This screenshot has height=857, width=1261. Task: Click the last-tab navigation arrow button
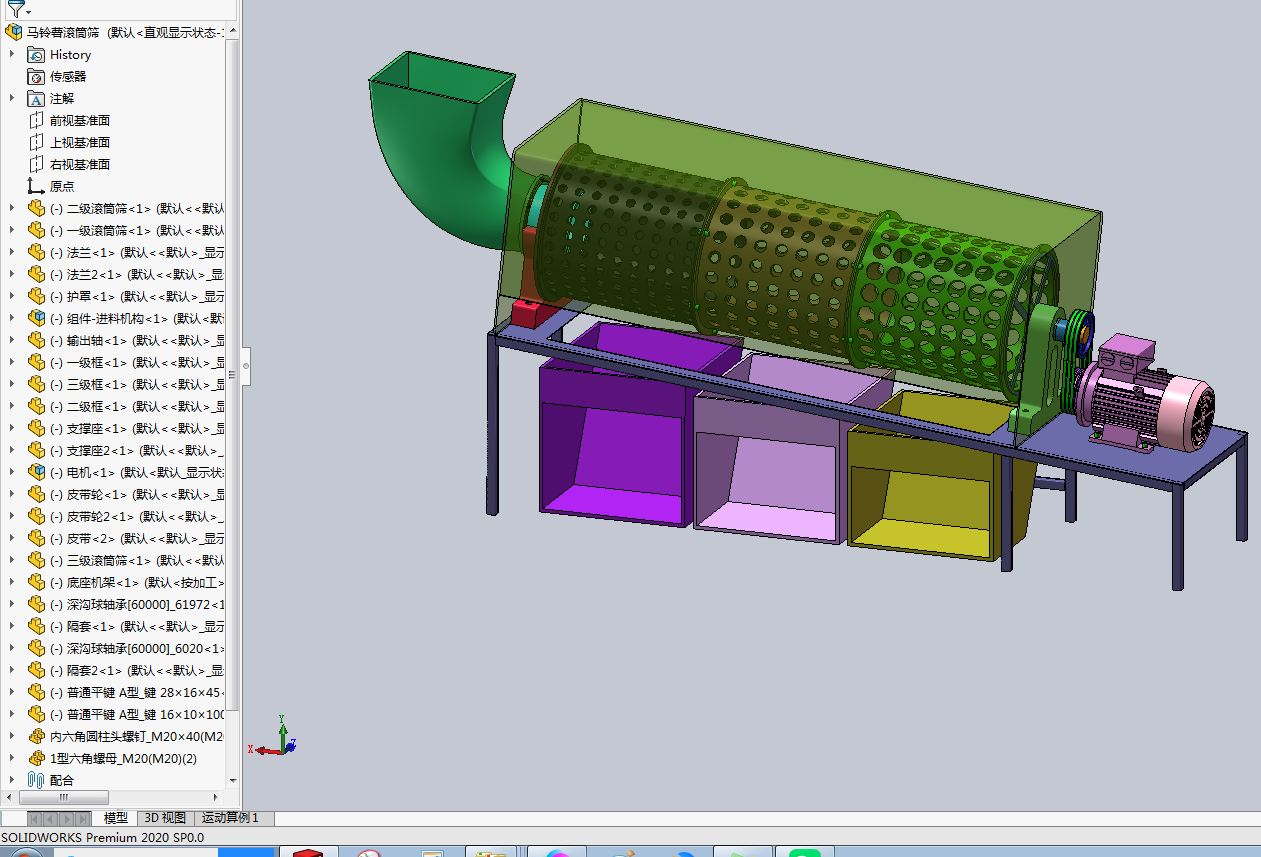coord(82,819)
